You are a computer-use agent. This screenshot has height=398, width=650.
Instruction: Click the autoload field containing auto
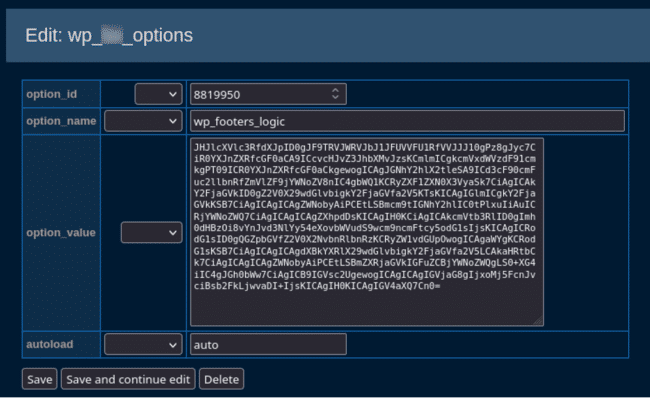[268, 345]
